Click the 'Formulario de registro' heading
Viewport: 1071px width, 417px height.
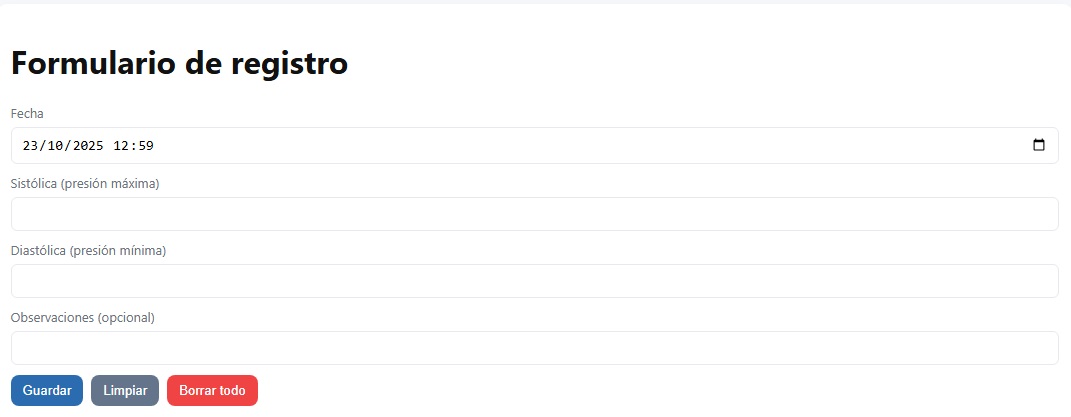pos(179,63)
